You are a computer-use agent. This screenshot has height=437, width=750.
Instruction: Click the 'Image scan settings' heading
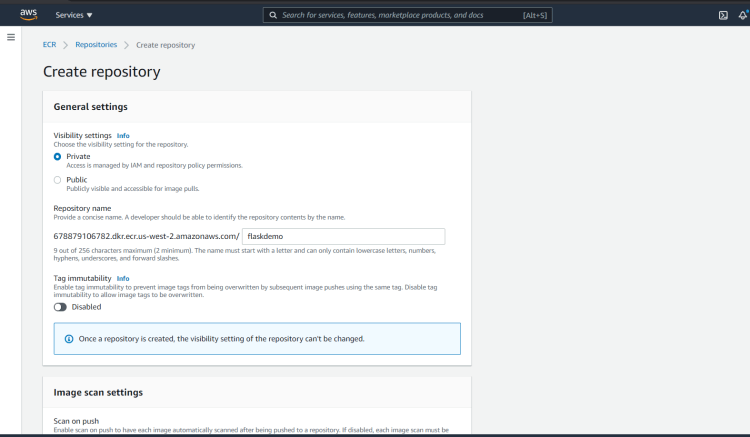coord(98,393)
